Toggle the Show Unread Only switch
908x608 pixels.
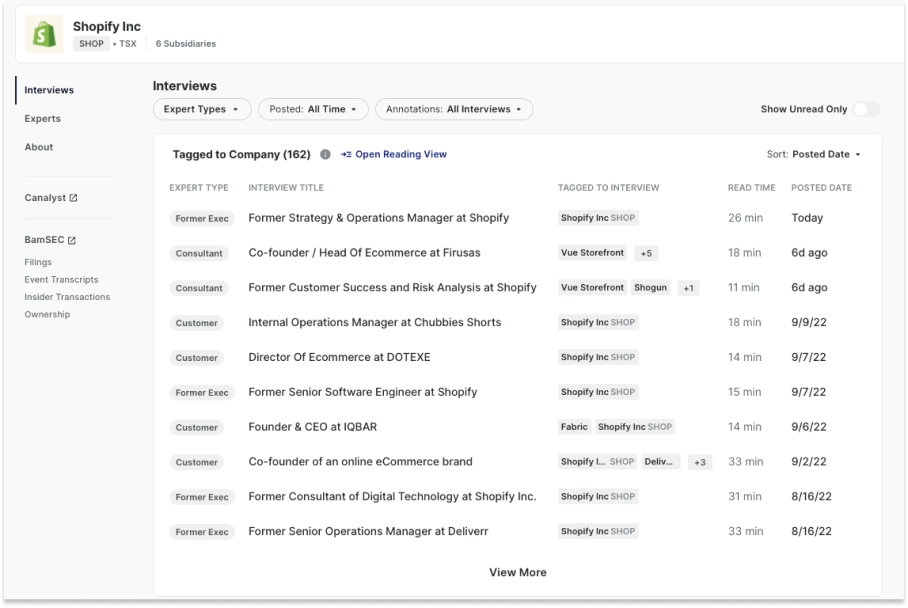tap(866, 109)
